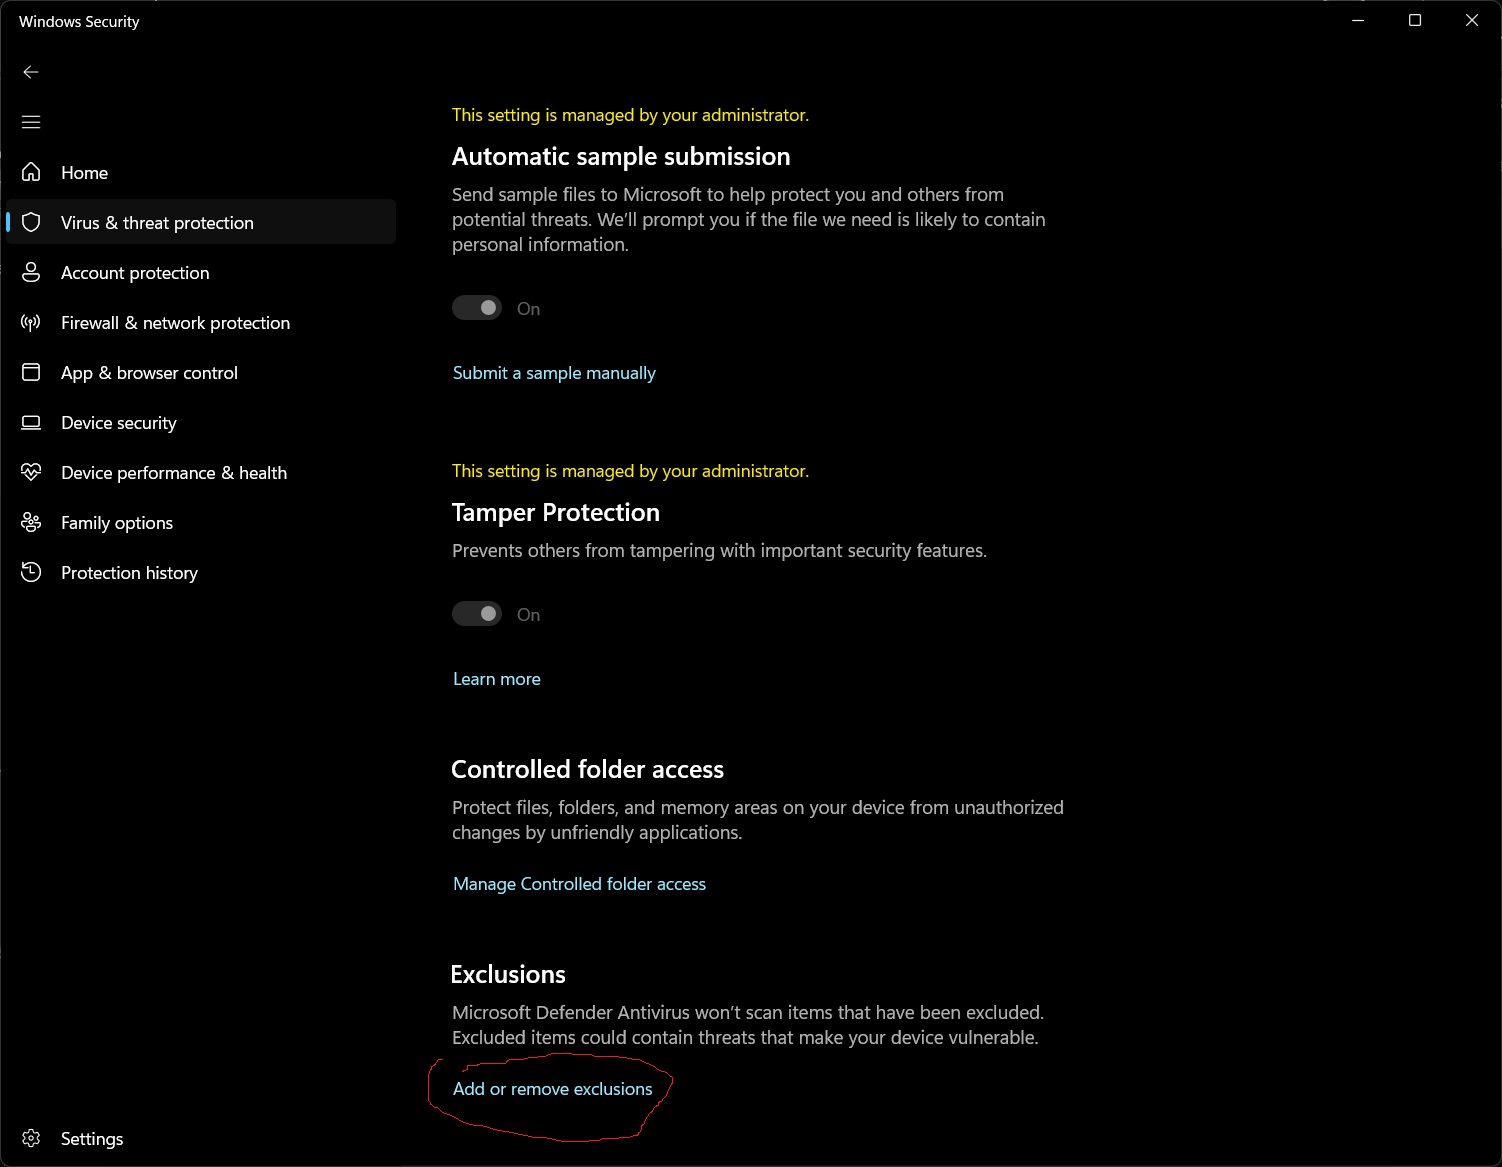Open the hamburger navigation menu

point(31,122)
